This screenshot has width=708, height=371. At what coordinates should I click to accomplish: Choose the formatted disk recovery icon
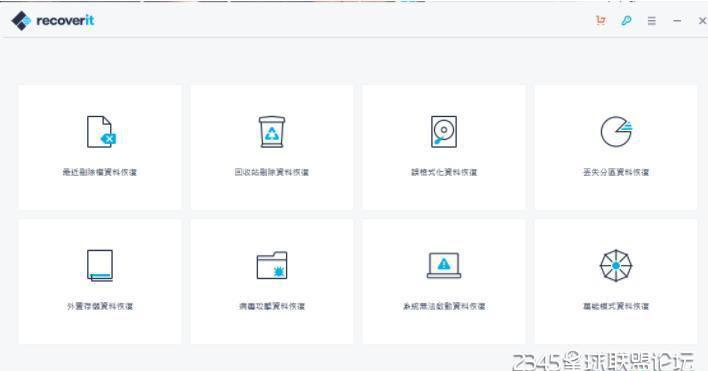[444, 132]
